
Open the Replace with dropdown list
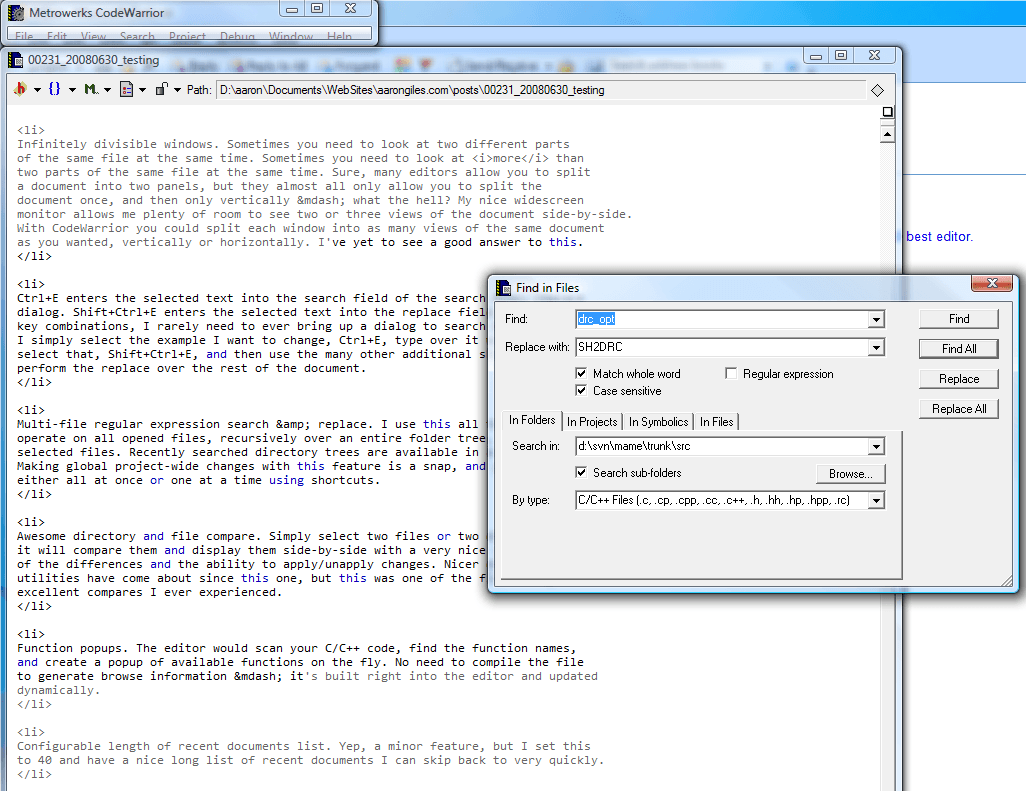pos(876,348)
